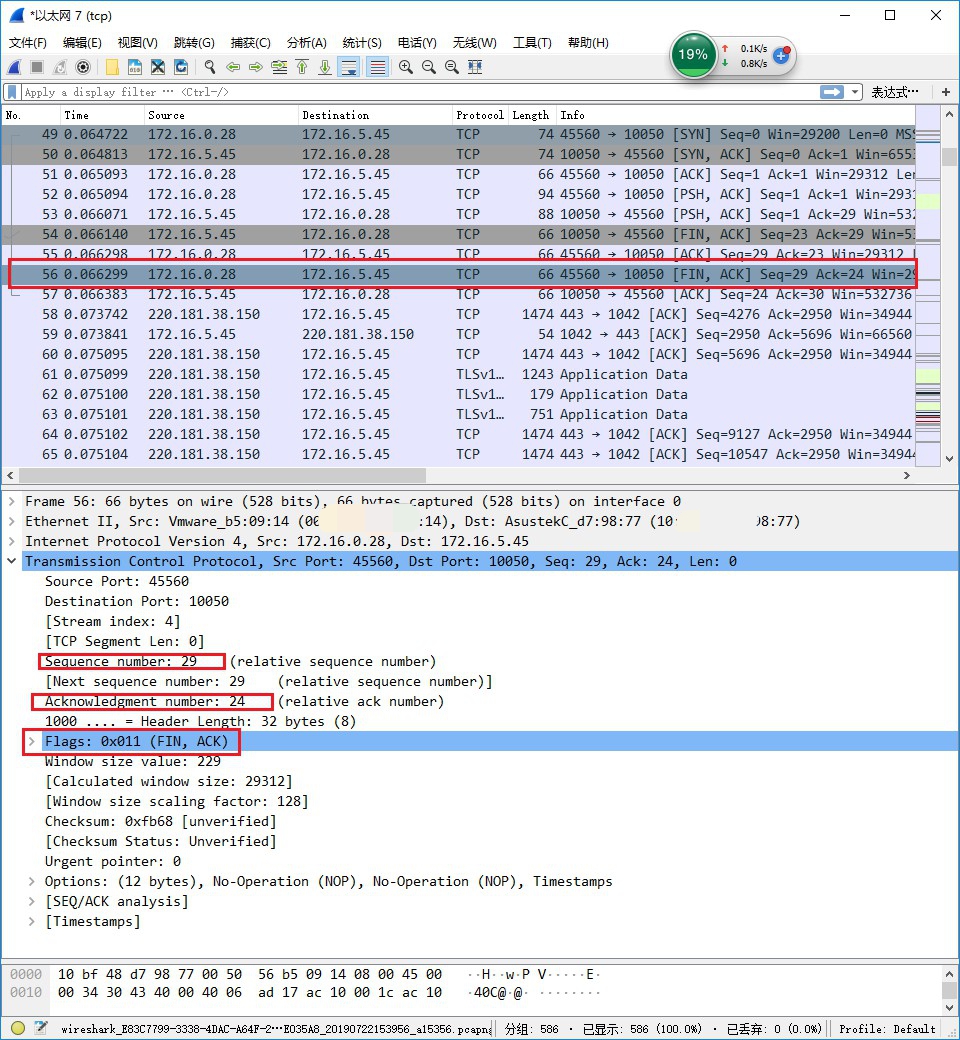Click the 19% network speed widget
The width and height of the screenshot is (960, 1040).
693,54
